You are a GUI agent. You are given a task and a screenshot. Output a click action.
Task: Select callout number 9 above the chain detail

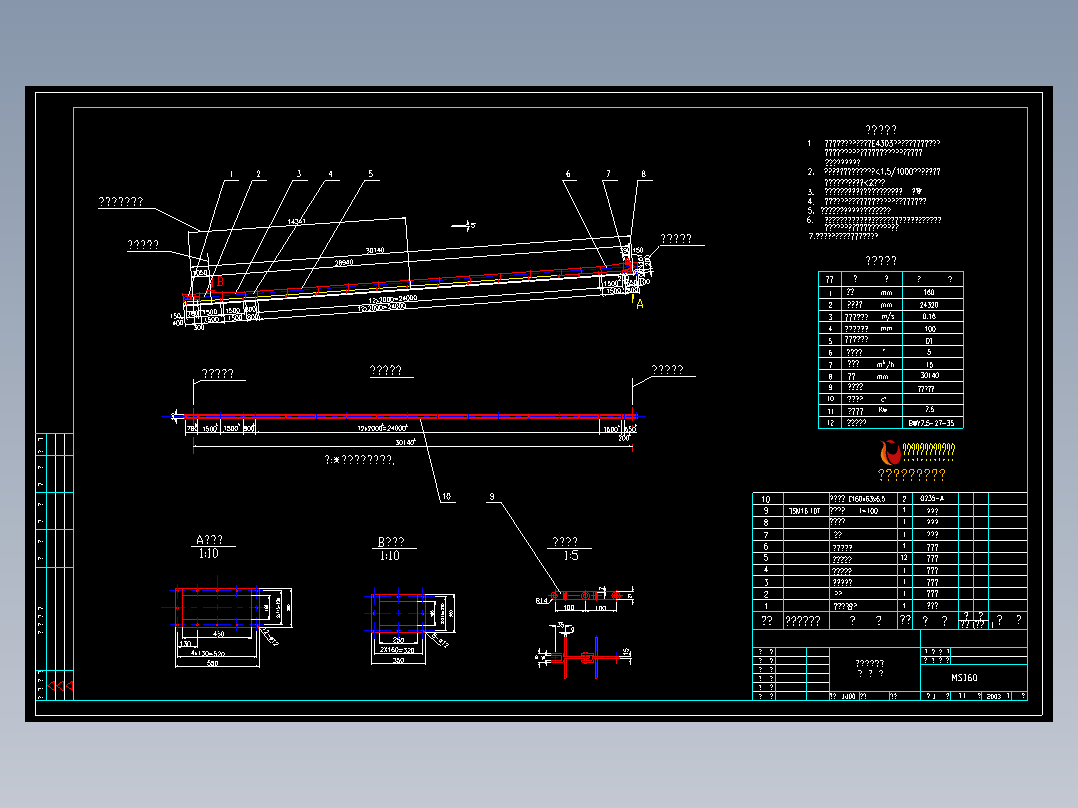pos(492,496)
